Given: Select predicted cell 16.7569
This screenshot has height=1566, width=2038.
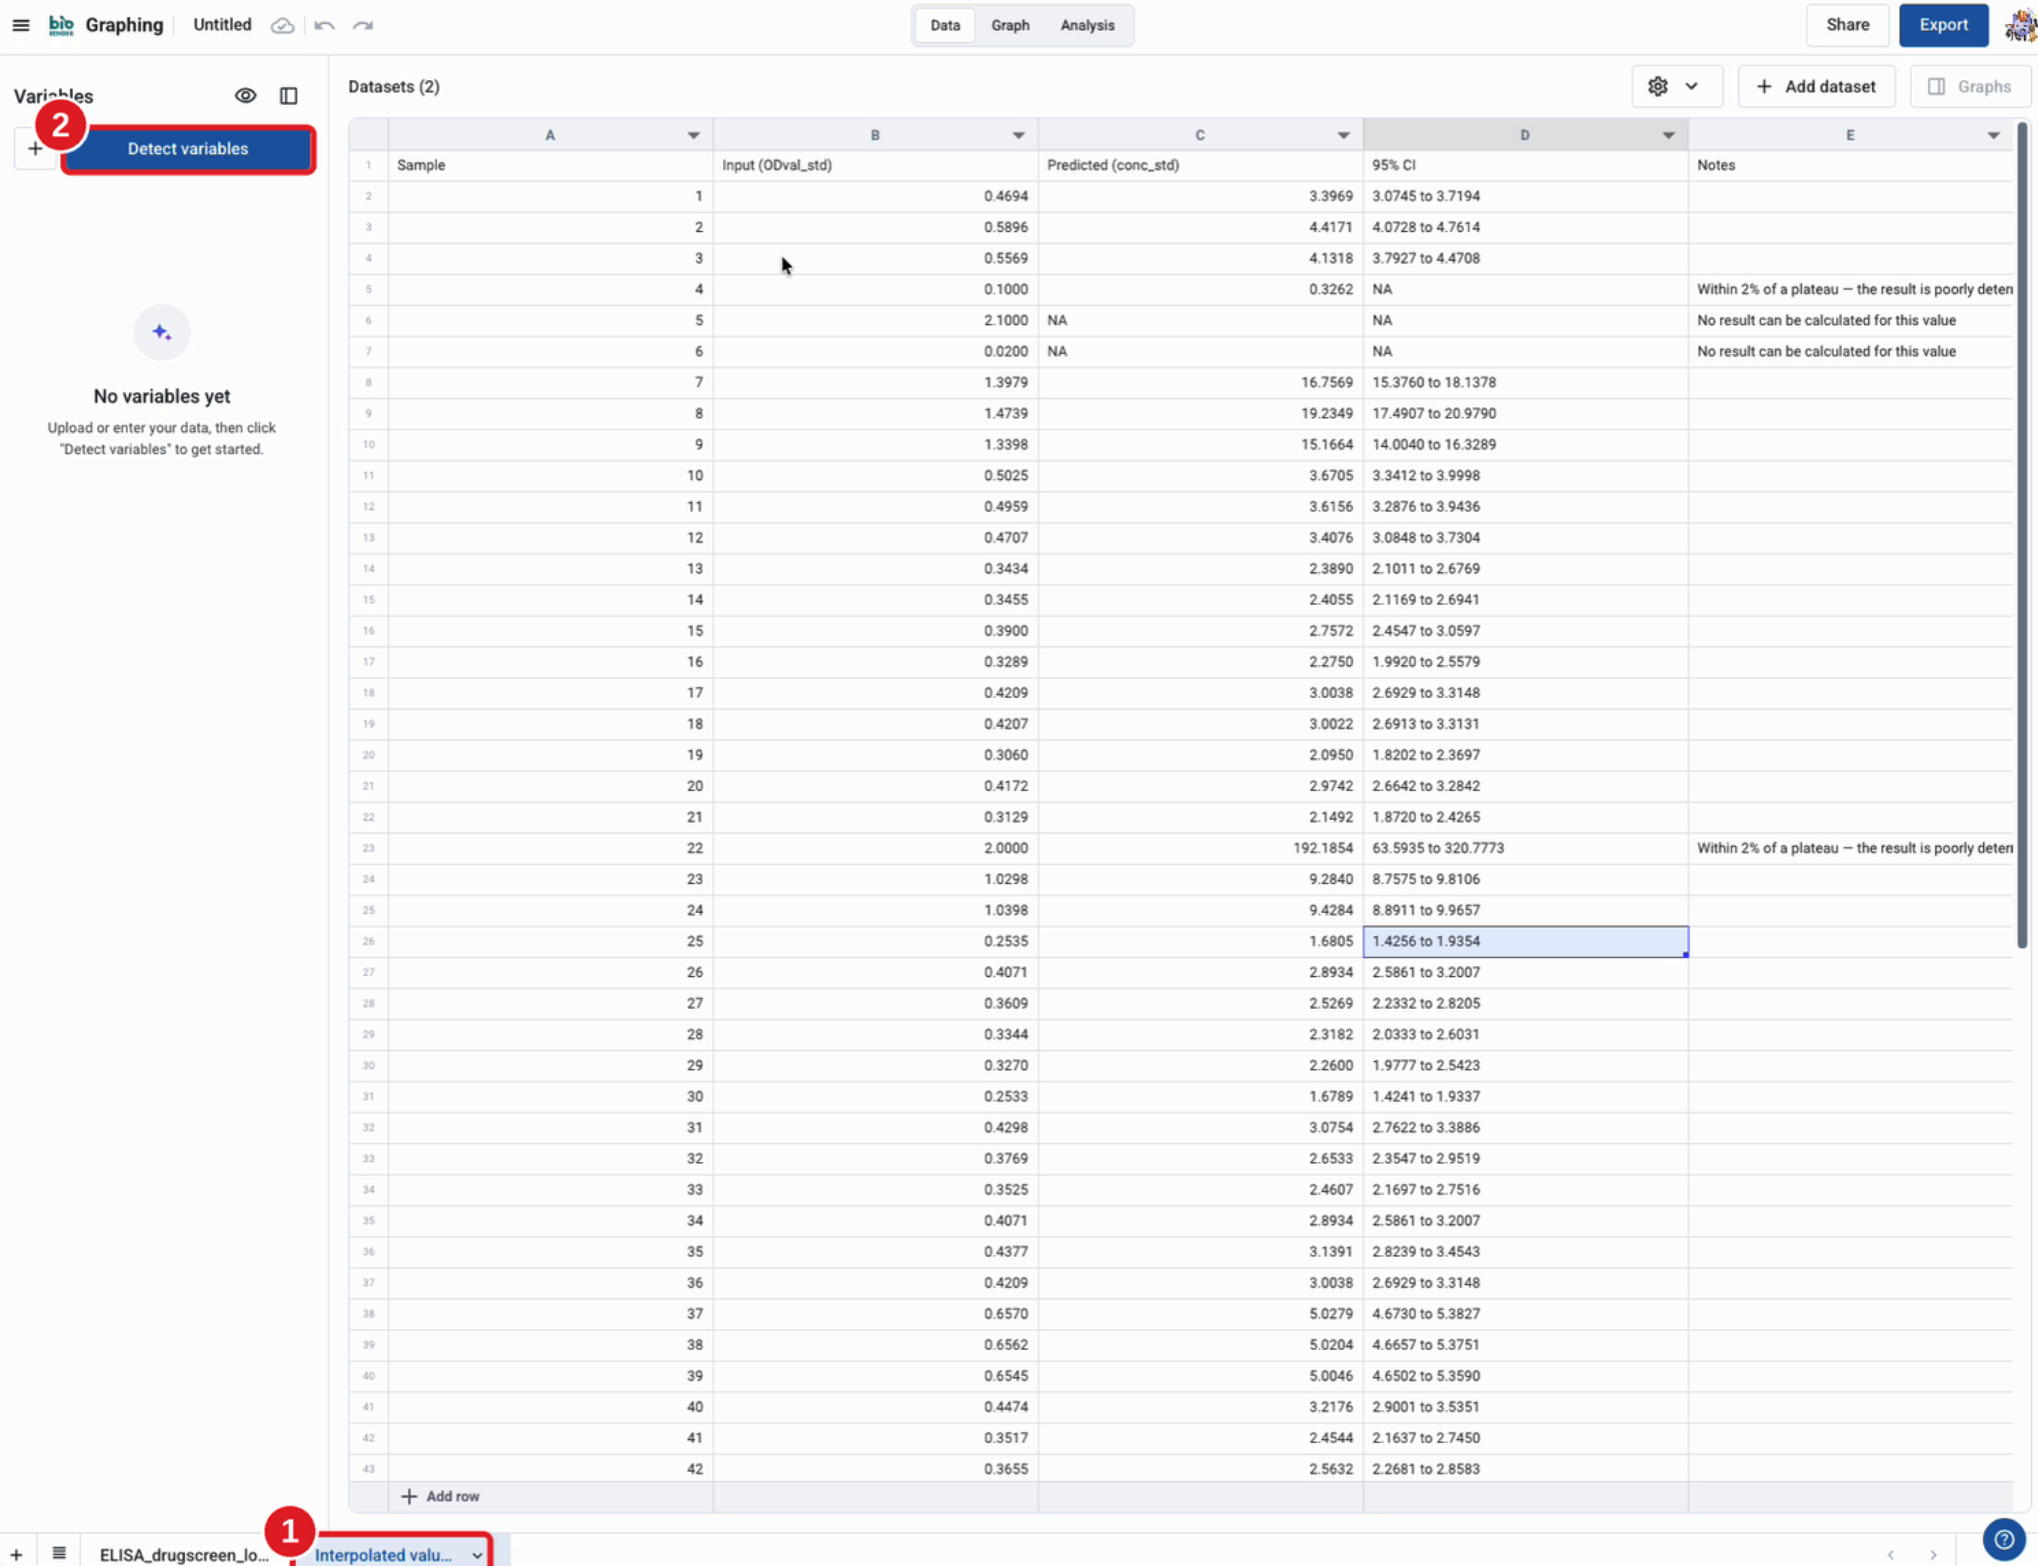Looking at the screenshot, I should 1200,382.
